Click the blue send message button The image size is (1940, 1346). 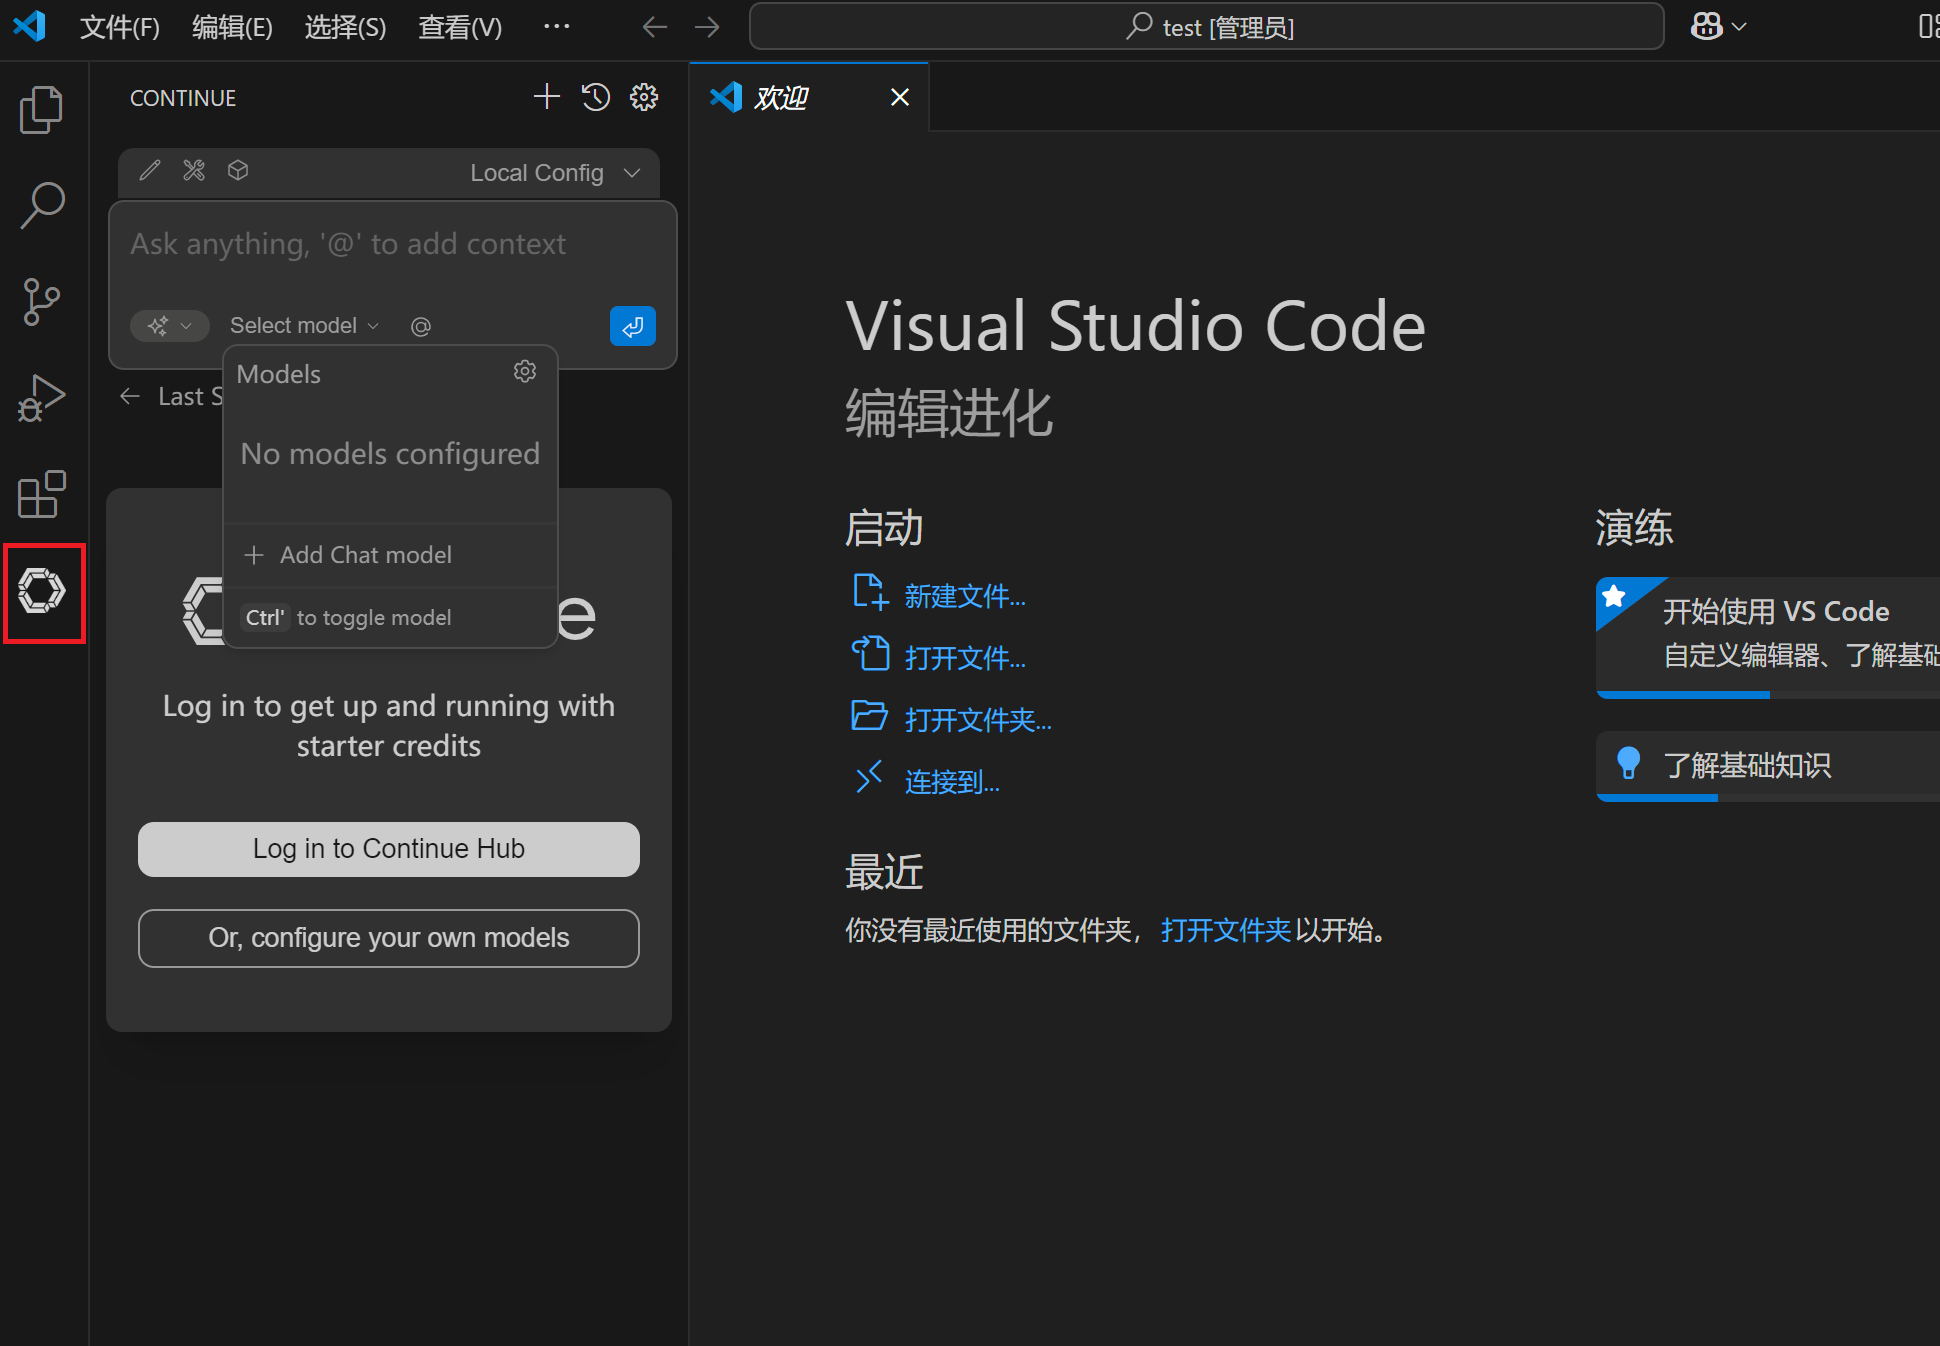tap(632, 326)
